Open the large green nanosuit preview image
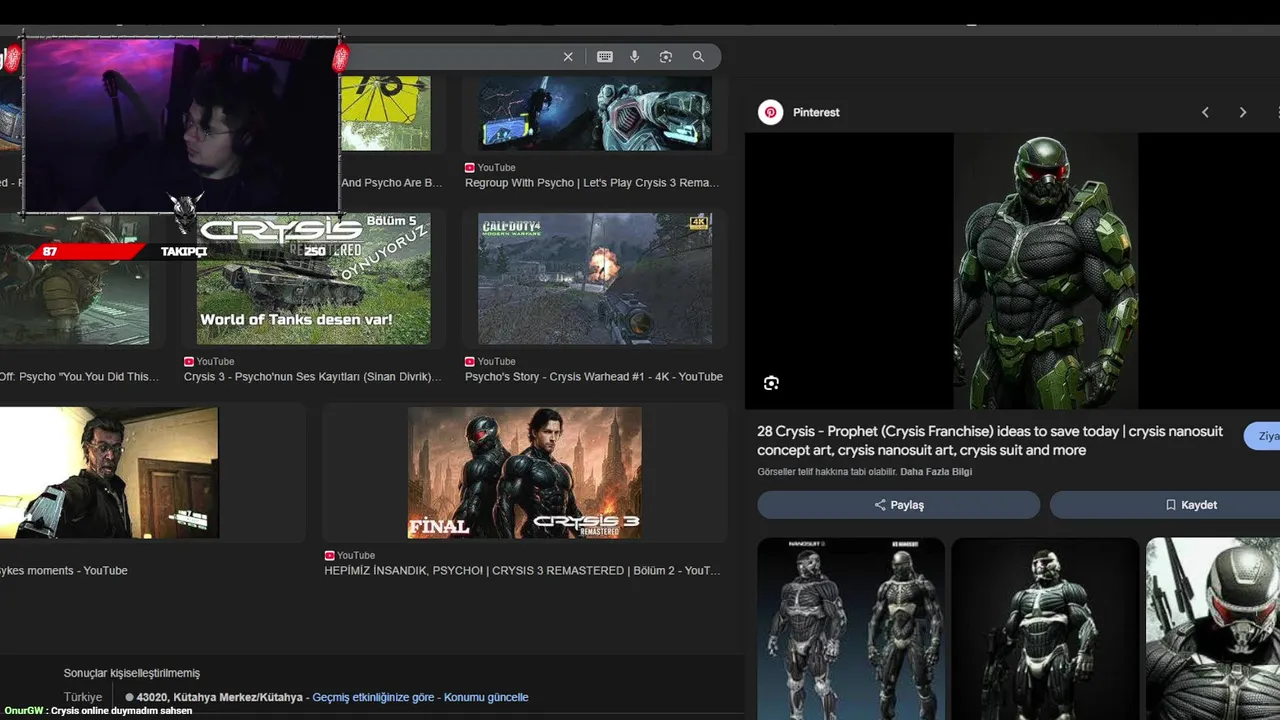This screenshot has height=720, width=1280. [1045, 271]
